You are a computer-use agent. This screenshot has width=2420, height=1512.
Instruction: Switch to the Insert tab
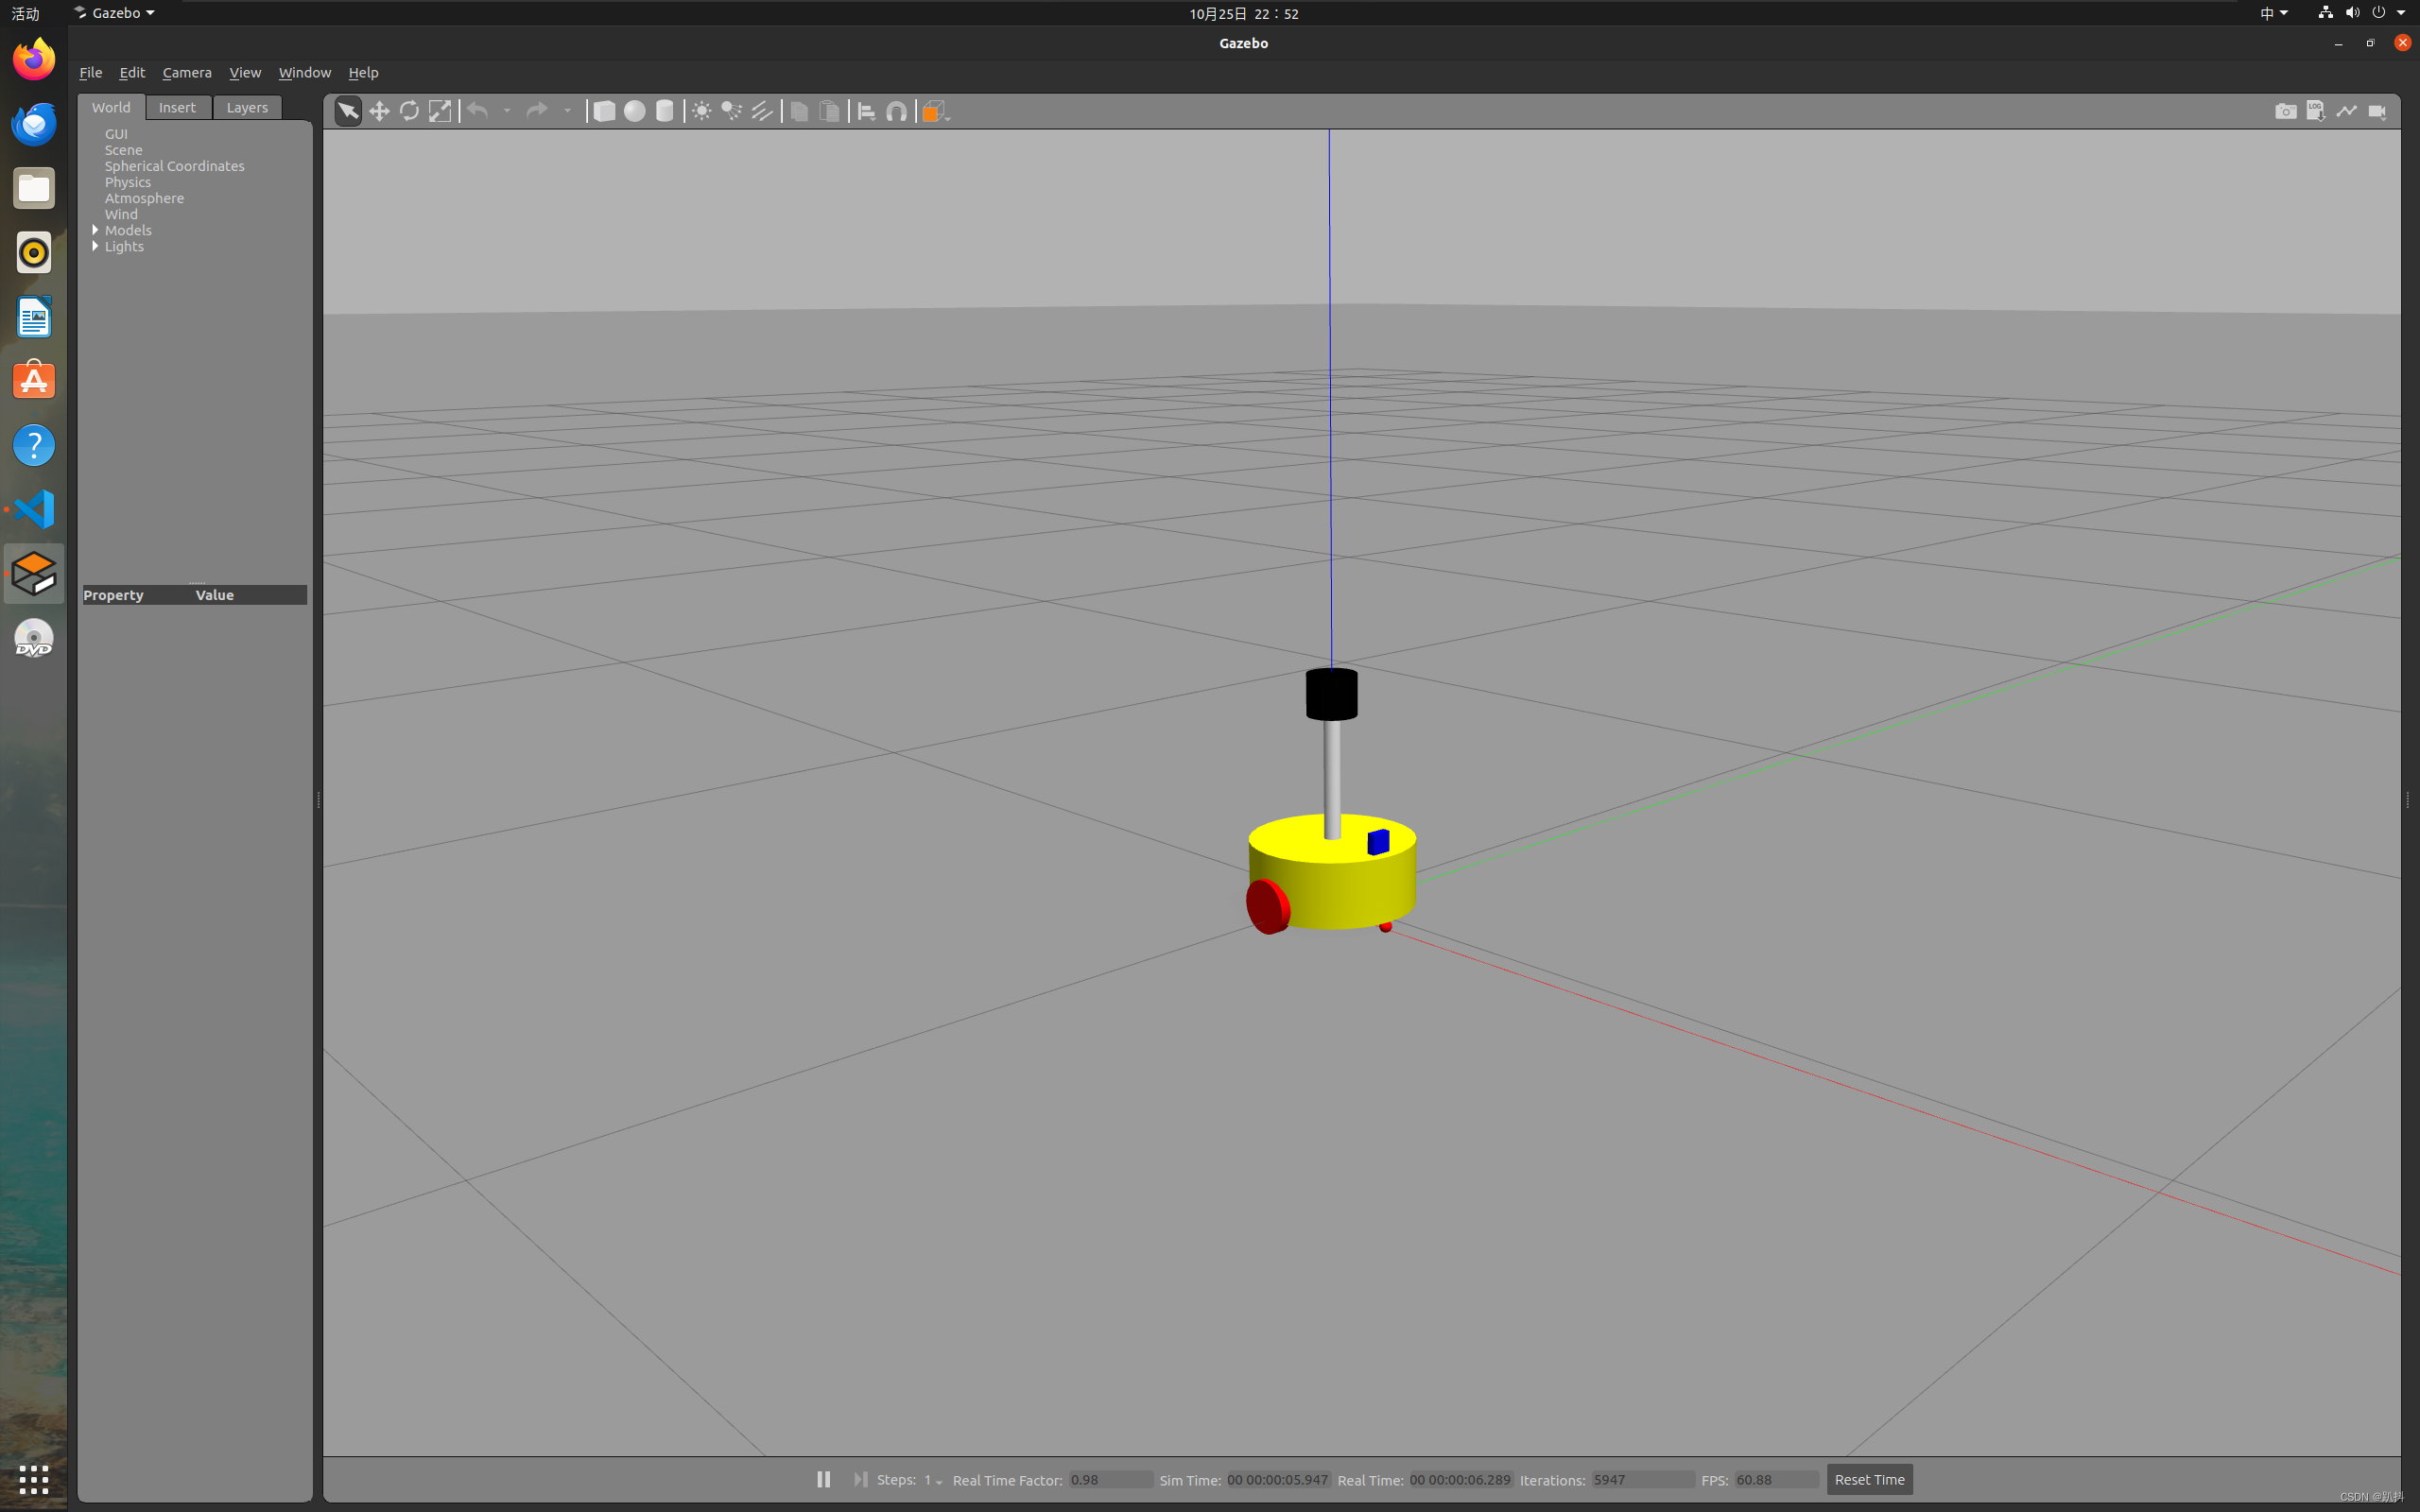pyautogui.click(x=174, y=106)
